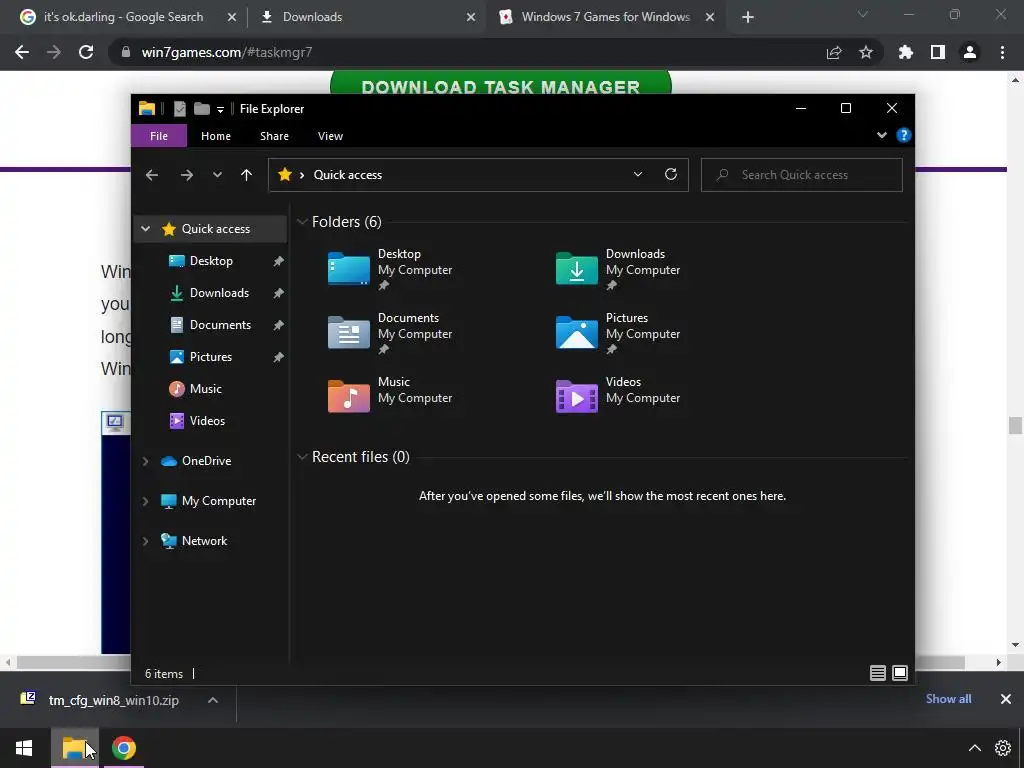
Task: Collapse the Recent files (0) group
Action: (302, 457)
